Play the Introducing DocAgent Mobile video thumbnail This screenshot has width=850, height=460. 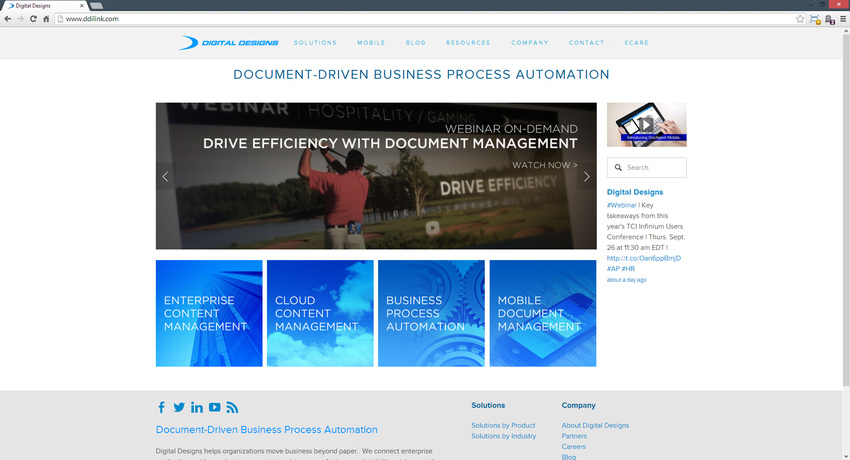(647, 125)
